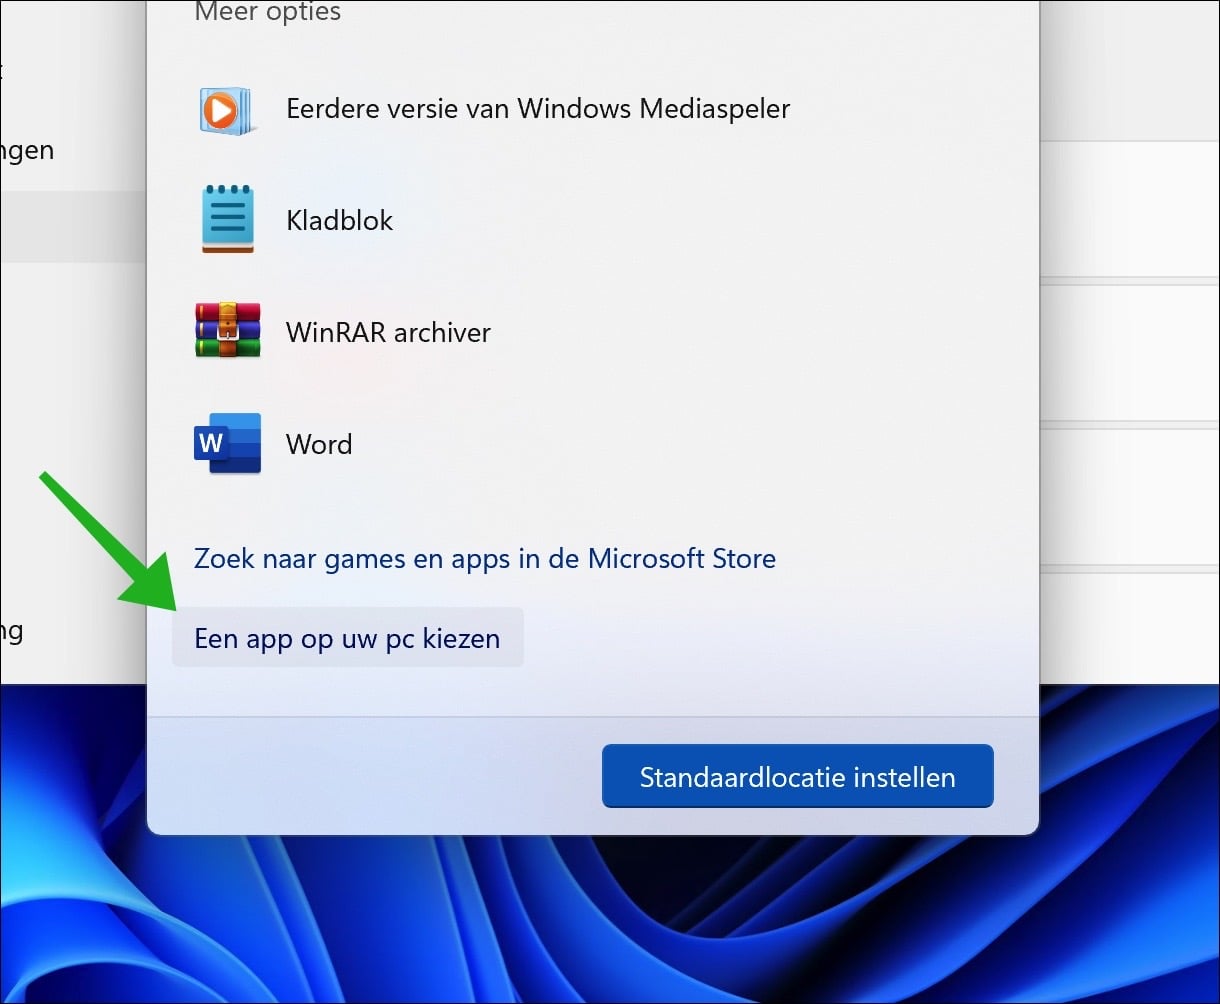Select WinRAR archiver as the app
The image size is (1220, 1004).
[388, 332]
